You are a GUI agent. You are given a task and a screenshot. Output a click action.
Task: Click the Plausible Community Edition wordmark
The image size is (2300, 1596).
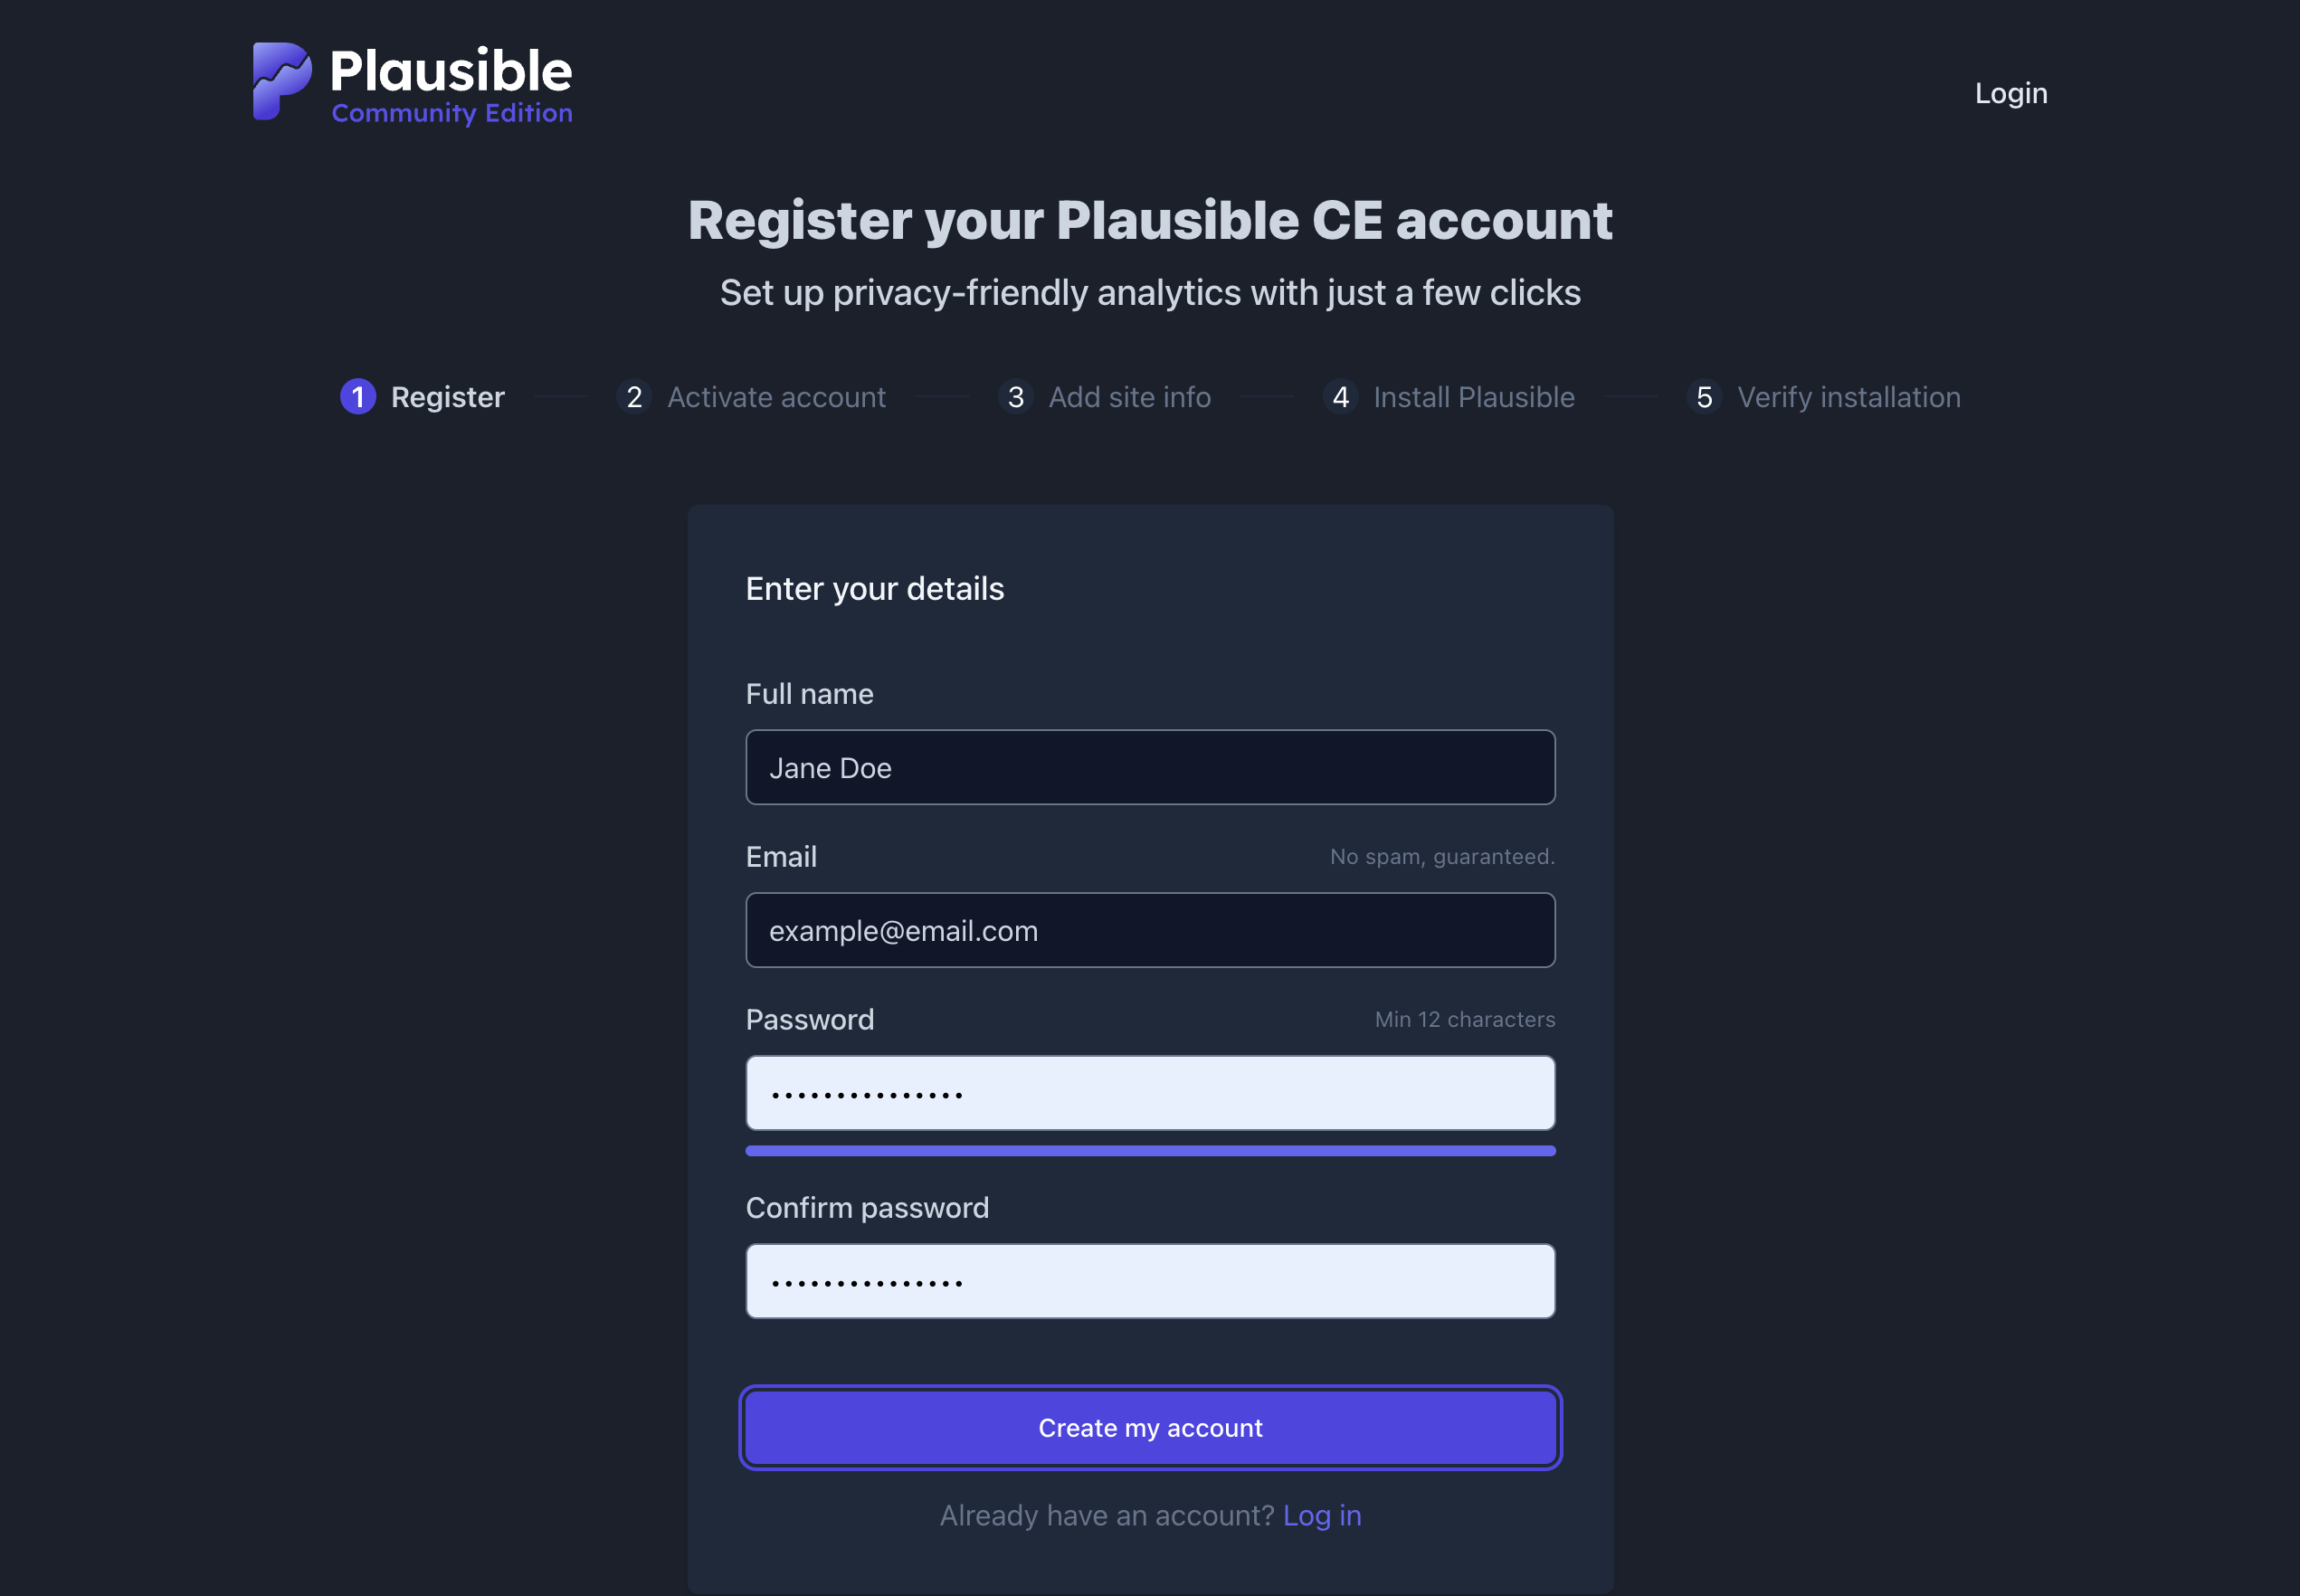click(451, 85)
